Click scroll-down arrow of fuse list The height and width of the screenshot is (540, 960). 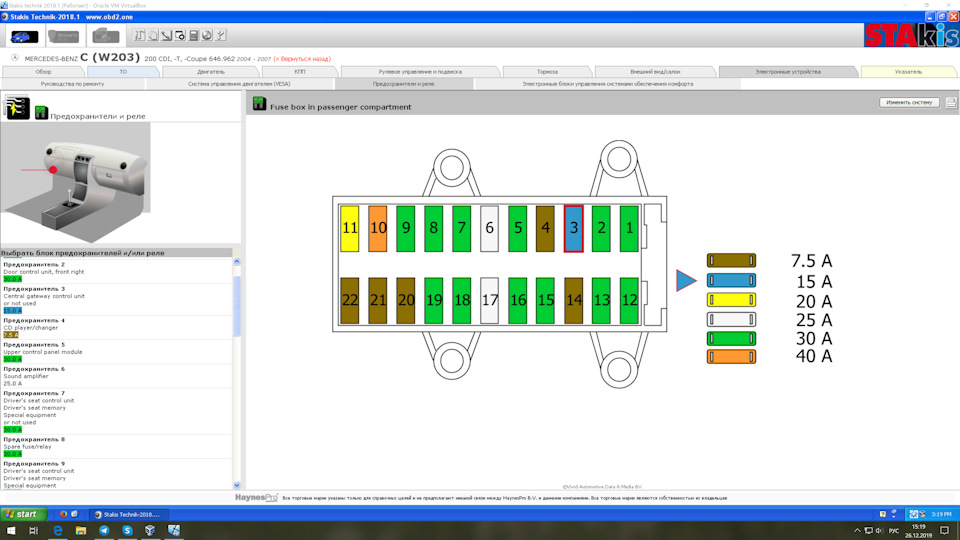point(237,485)
